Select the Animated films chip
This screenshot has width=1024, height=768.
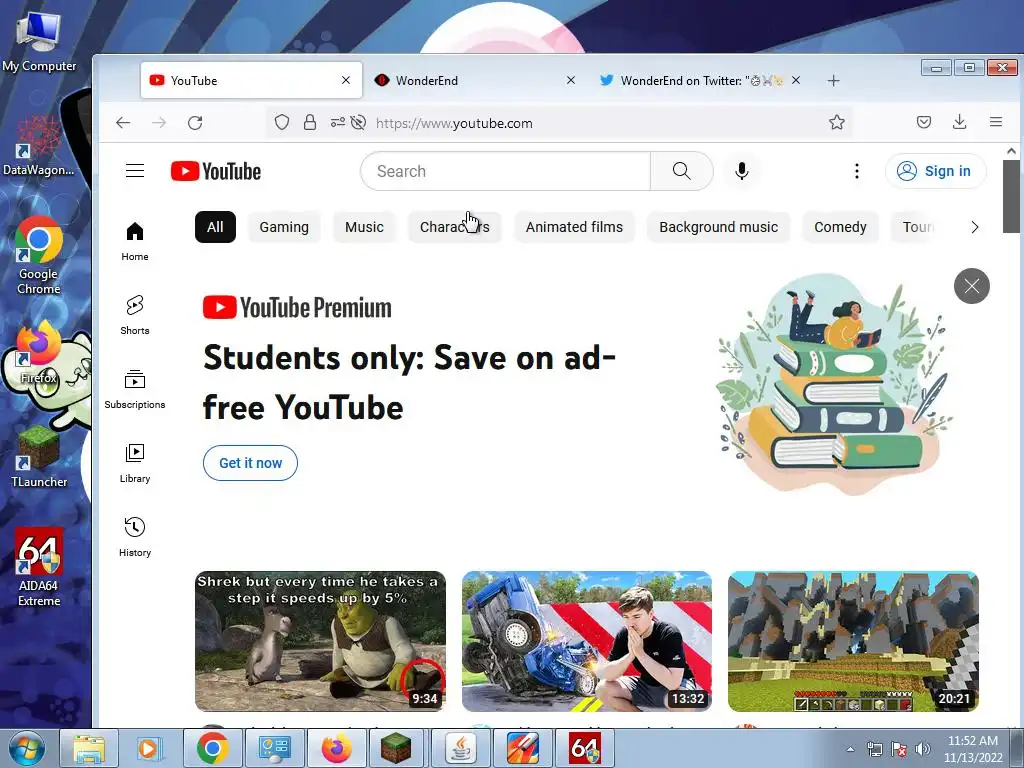pyautogui.click(x=574, y=227)
